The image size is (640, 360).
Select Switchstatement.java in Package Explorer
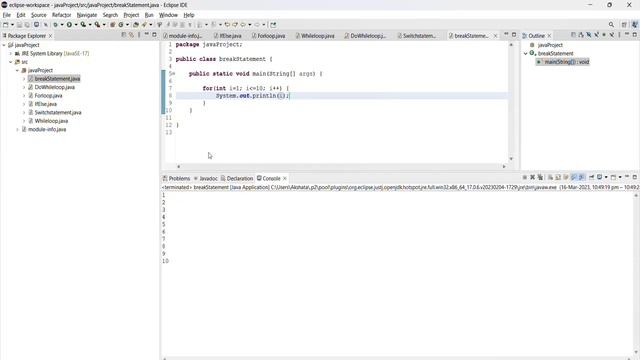58,113
